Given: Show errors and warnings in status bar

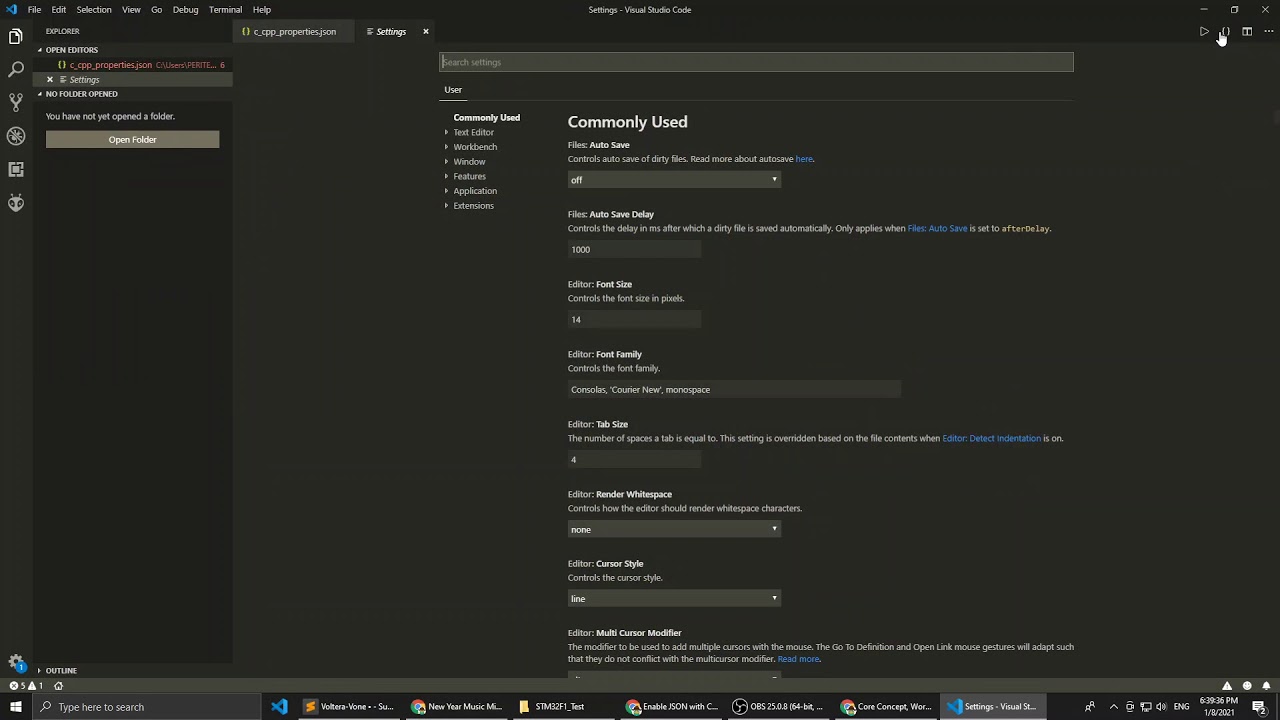Looking at the screenshot, I should (26, 686).
